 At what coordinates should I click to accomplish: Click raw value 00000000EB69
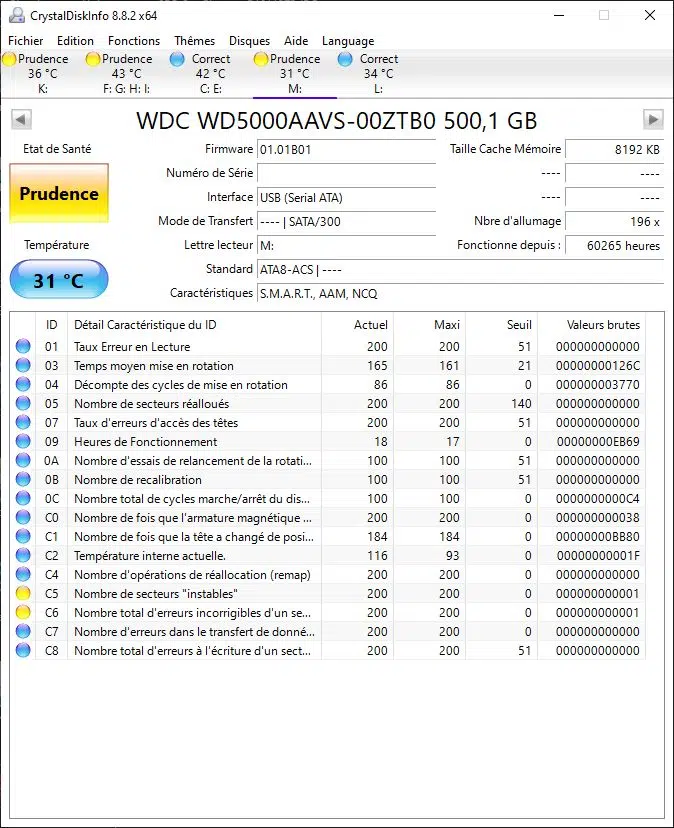[x=598, y=441]
